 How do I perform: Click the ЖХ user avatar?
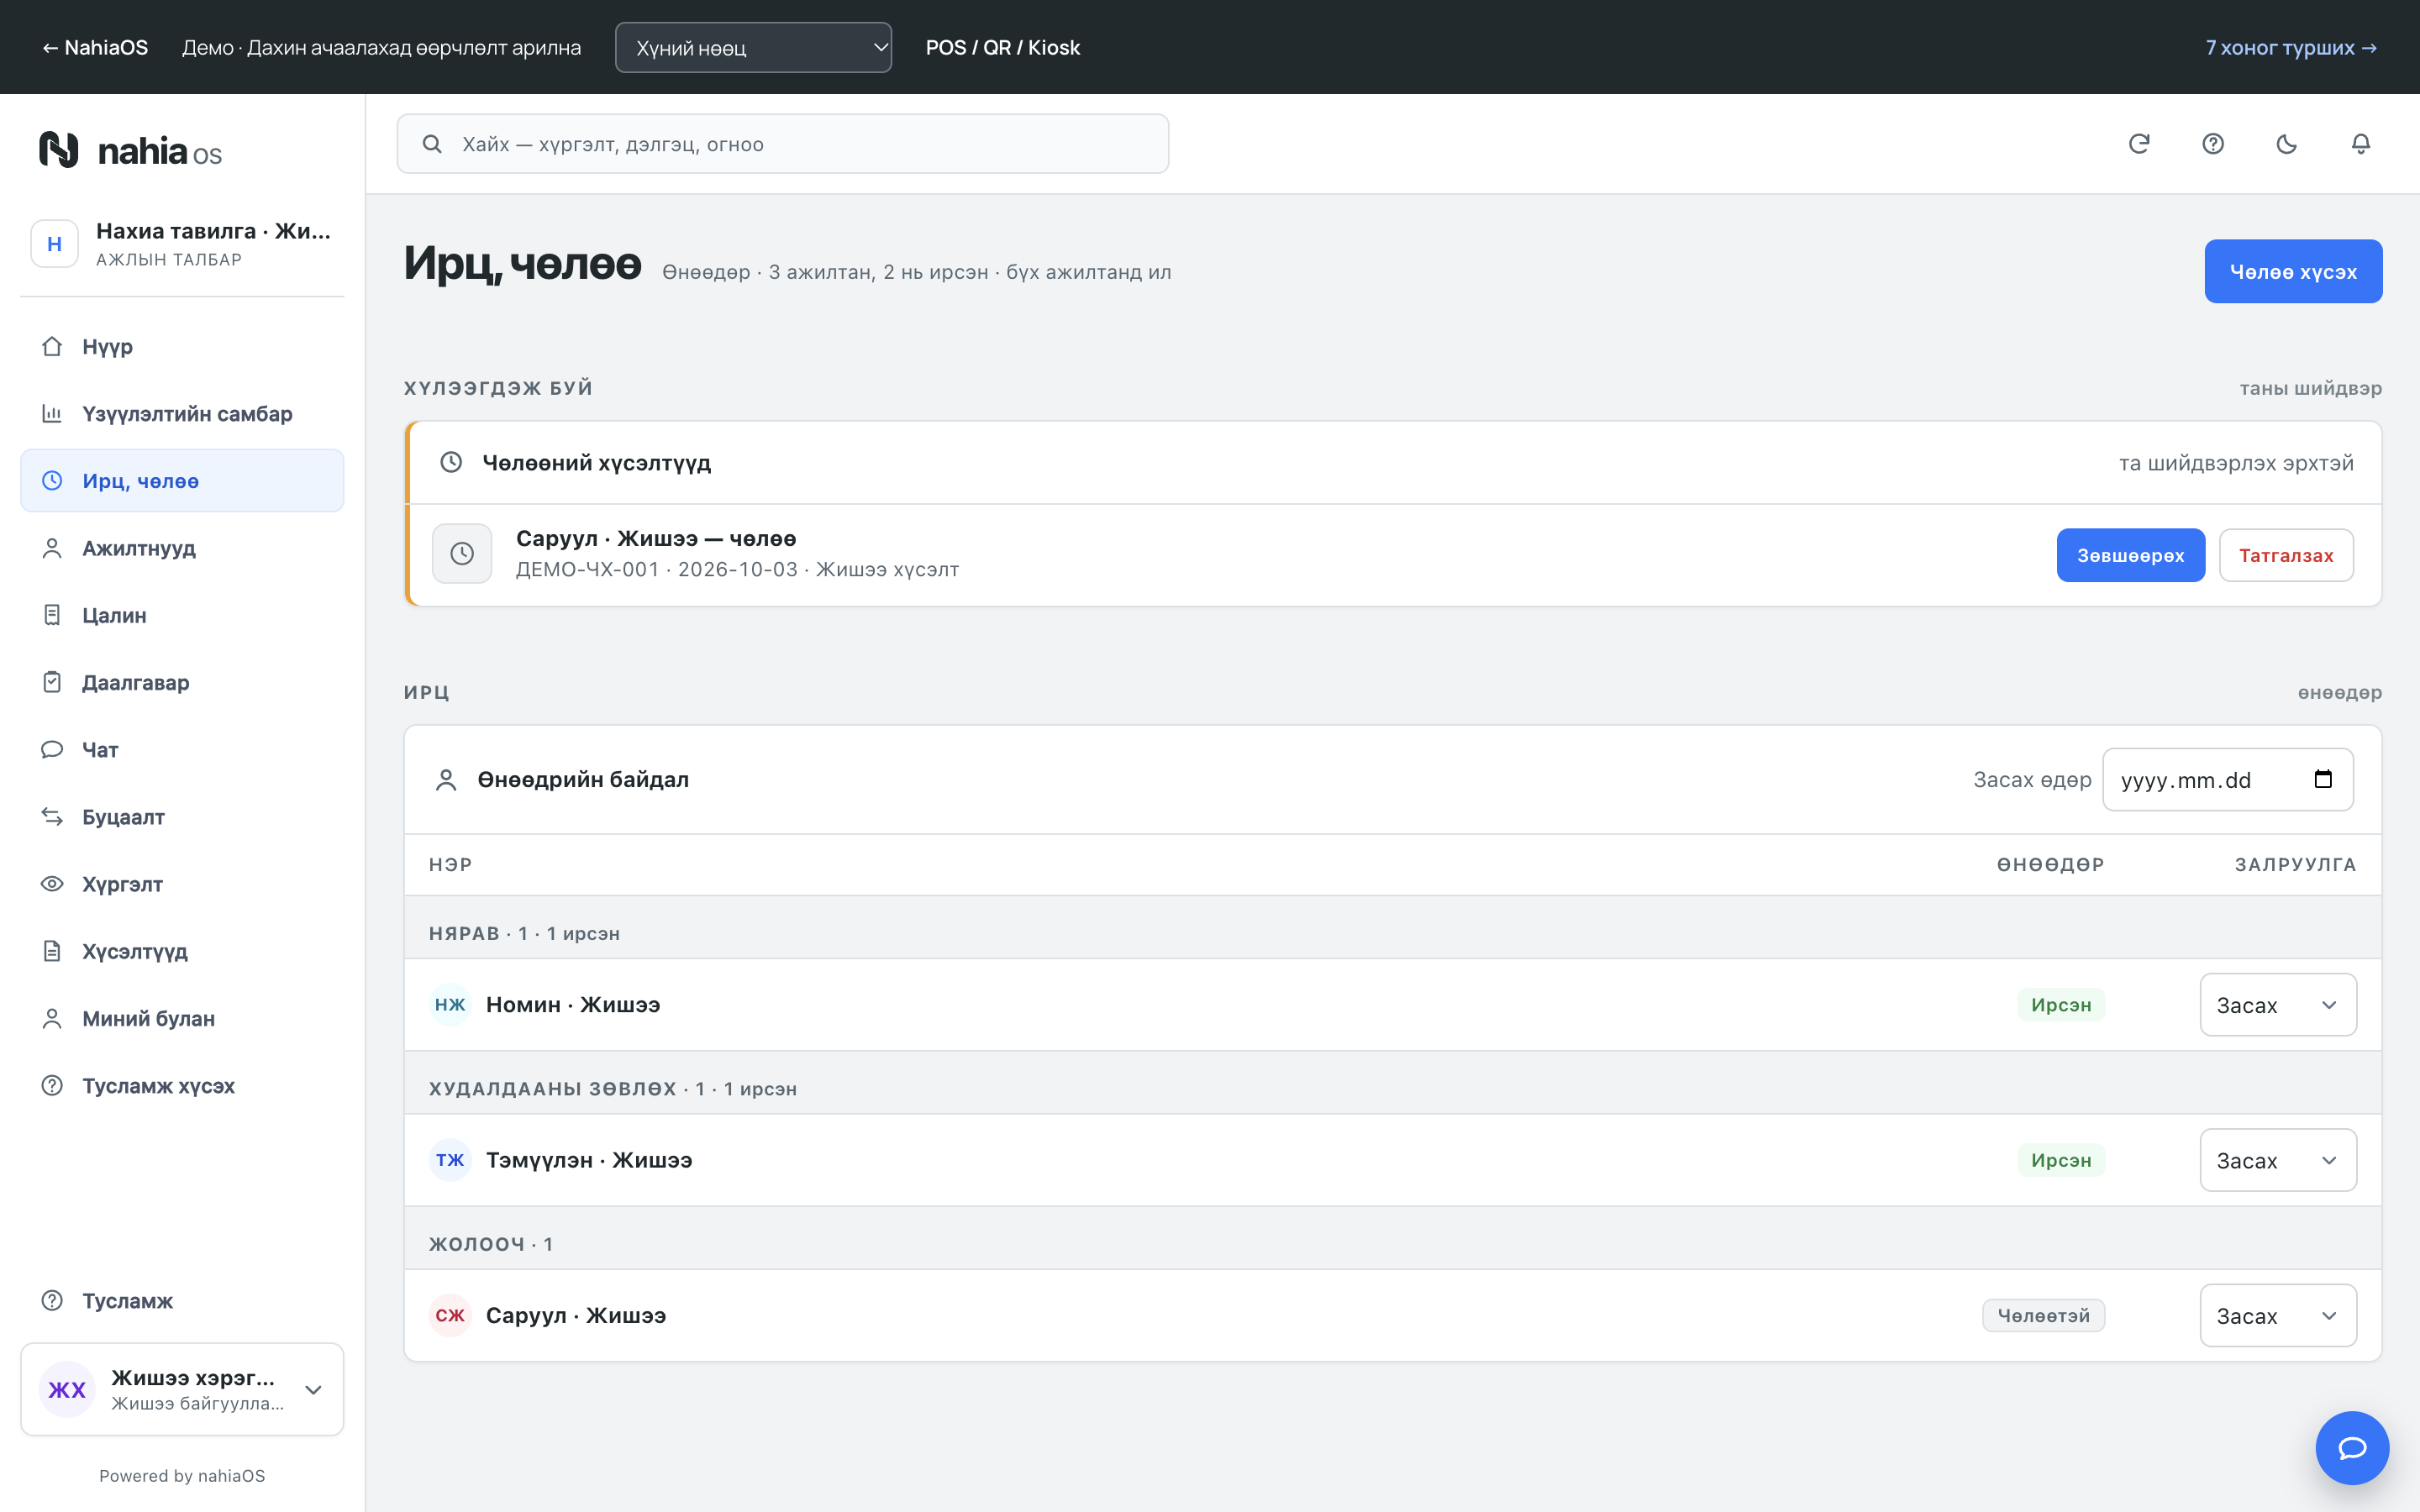67,1389
